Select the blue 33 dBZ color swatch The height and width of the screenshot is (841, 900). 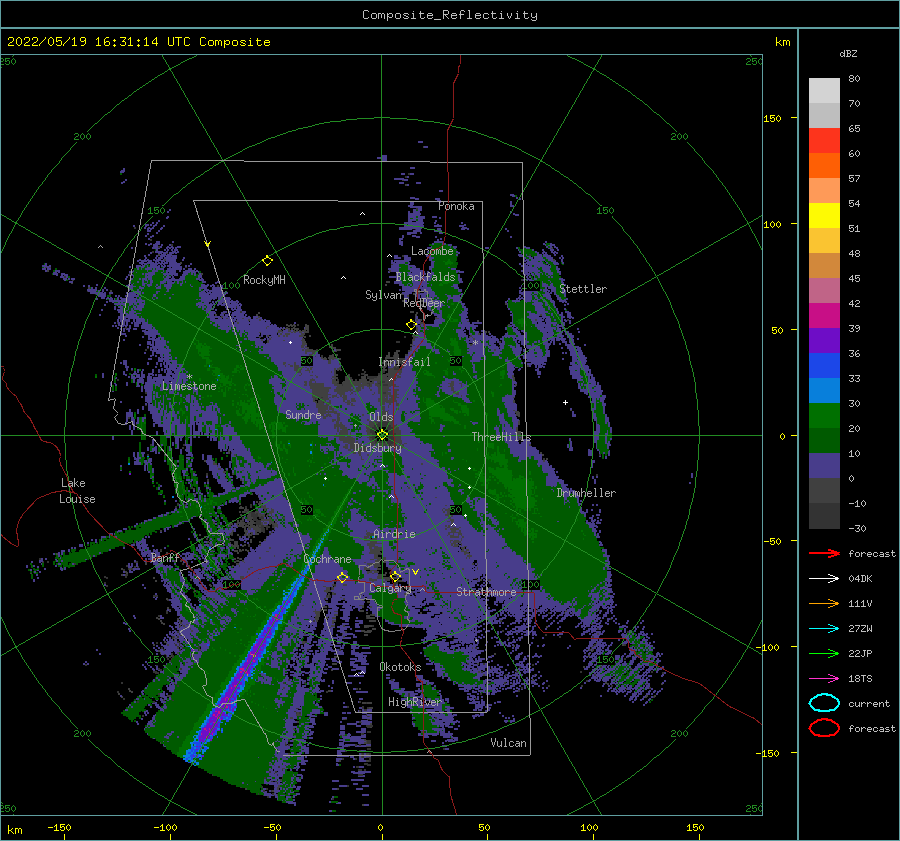tap(824, 366)
